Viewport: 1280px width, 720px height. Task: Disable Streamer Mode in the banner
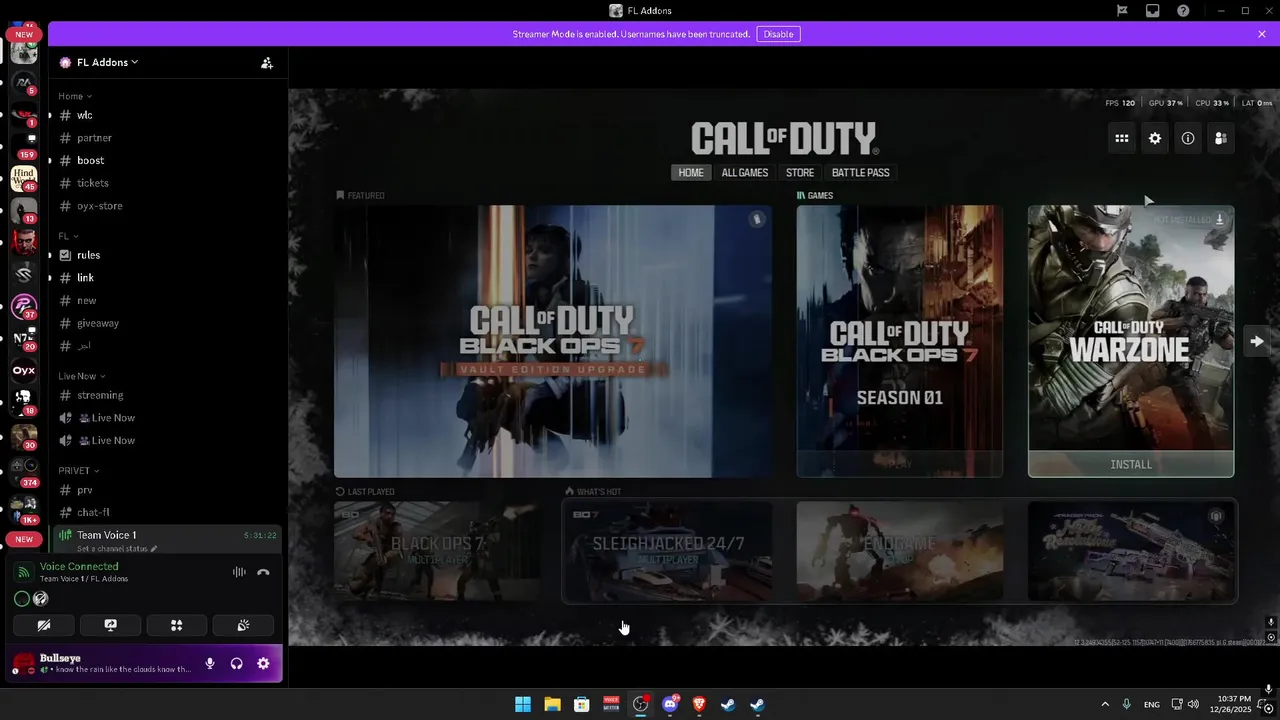(778, 34)
